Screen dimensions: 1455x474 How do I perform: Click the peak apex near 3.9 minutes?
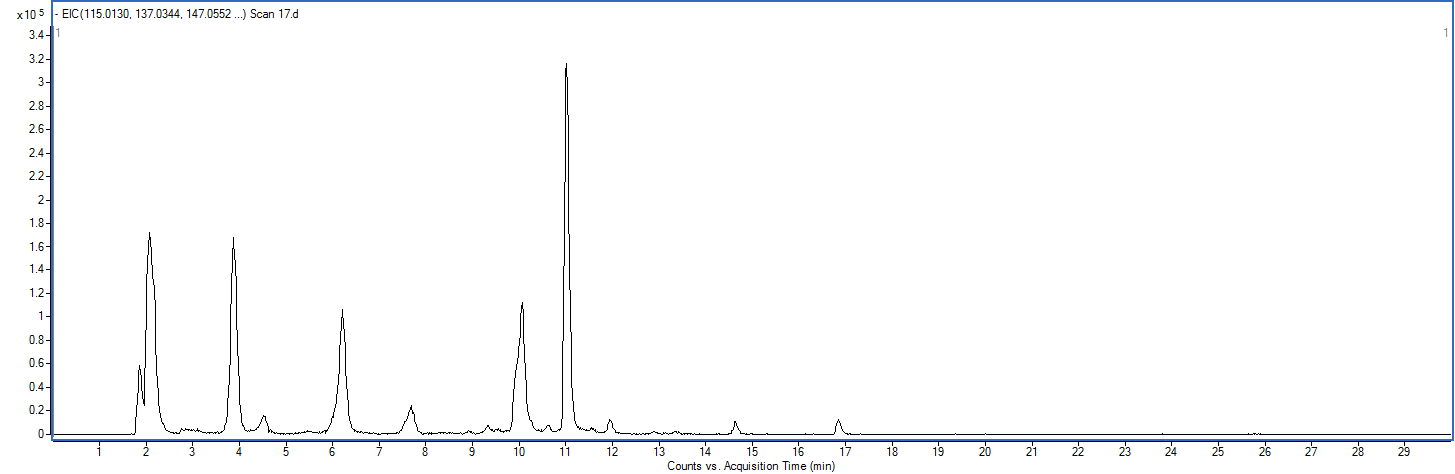[233, 240]
